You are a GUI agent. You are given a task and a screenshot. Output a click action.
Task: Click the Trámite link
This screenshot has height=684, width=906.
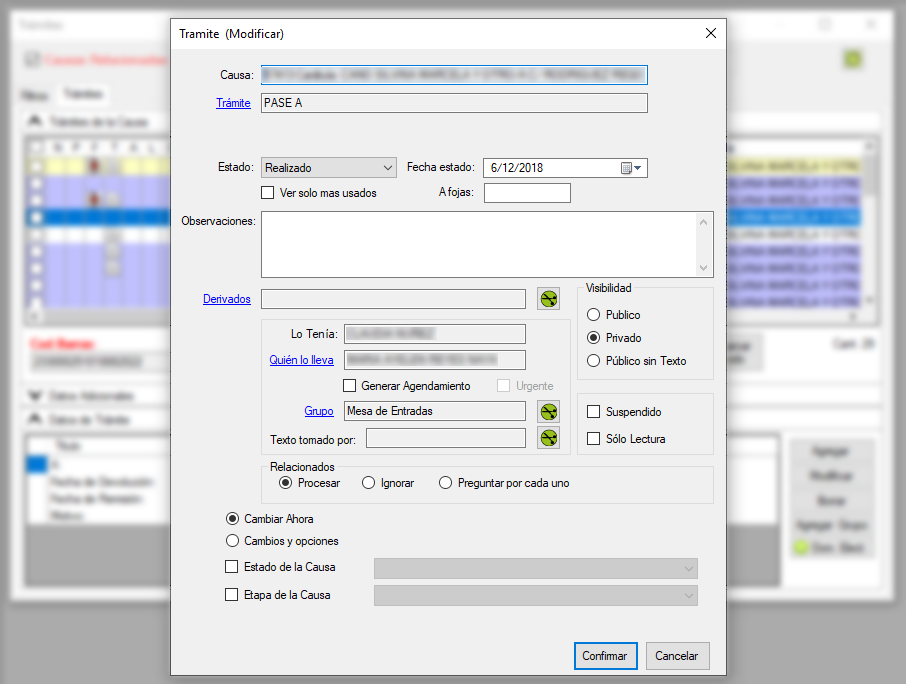pyautogui.click(x=233, y=103)
